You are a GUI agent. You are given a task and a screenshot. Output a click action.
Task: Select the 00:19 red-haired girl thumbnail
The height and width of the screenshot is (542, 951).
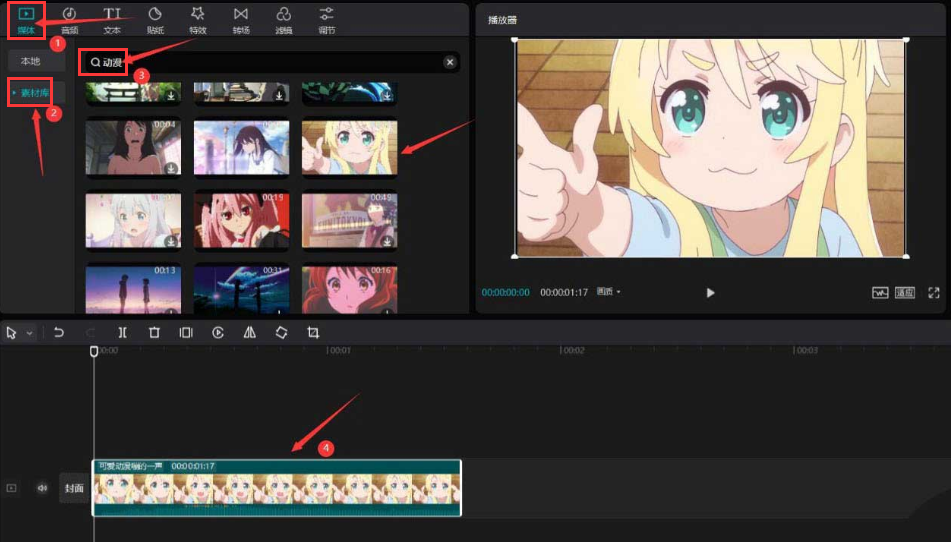tap(241, 221)
